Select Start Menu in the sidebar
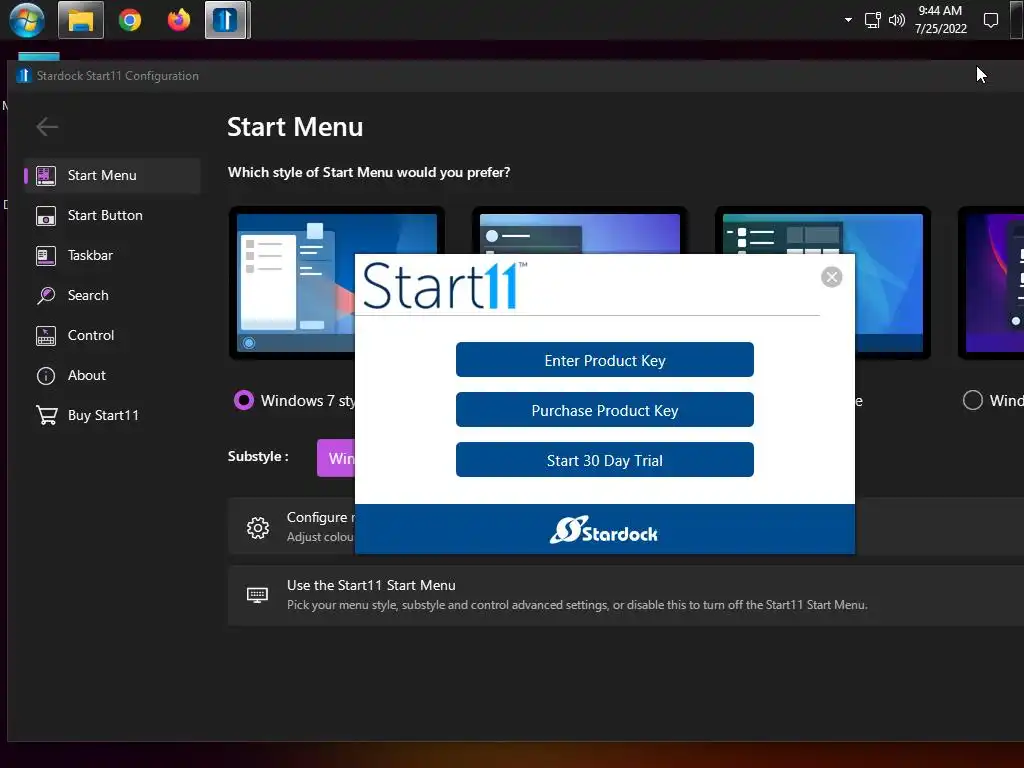1024x768 pixels. pyautogui.click(x=112, y=175)
